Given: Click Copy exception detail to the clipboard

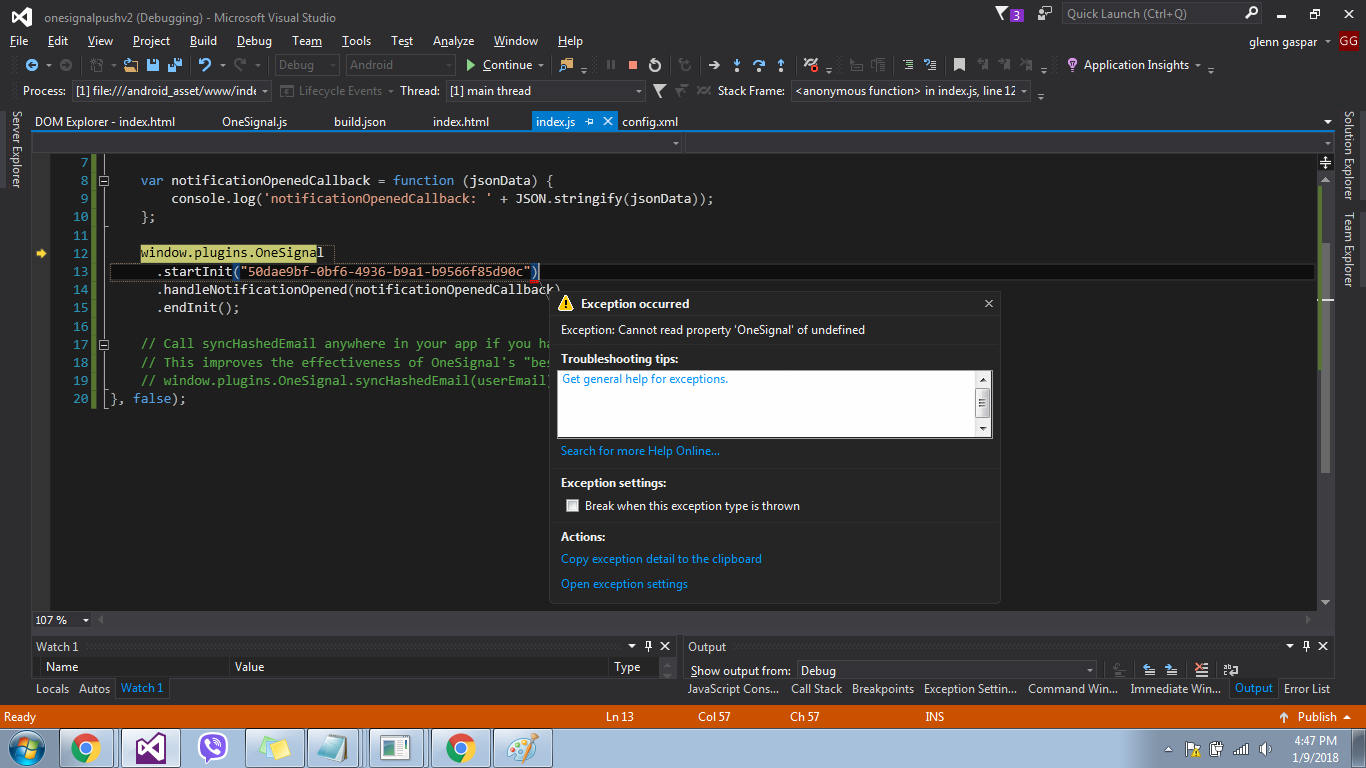Looking at the screenshot, I should pyautogui.click(x=661, y=558).
